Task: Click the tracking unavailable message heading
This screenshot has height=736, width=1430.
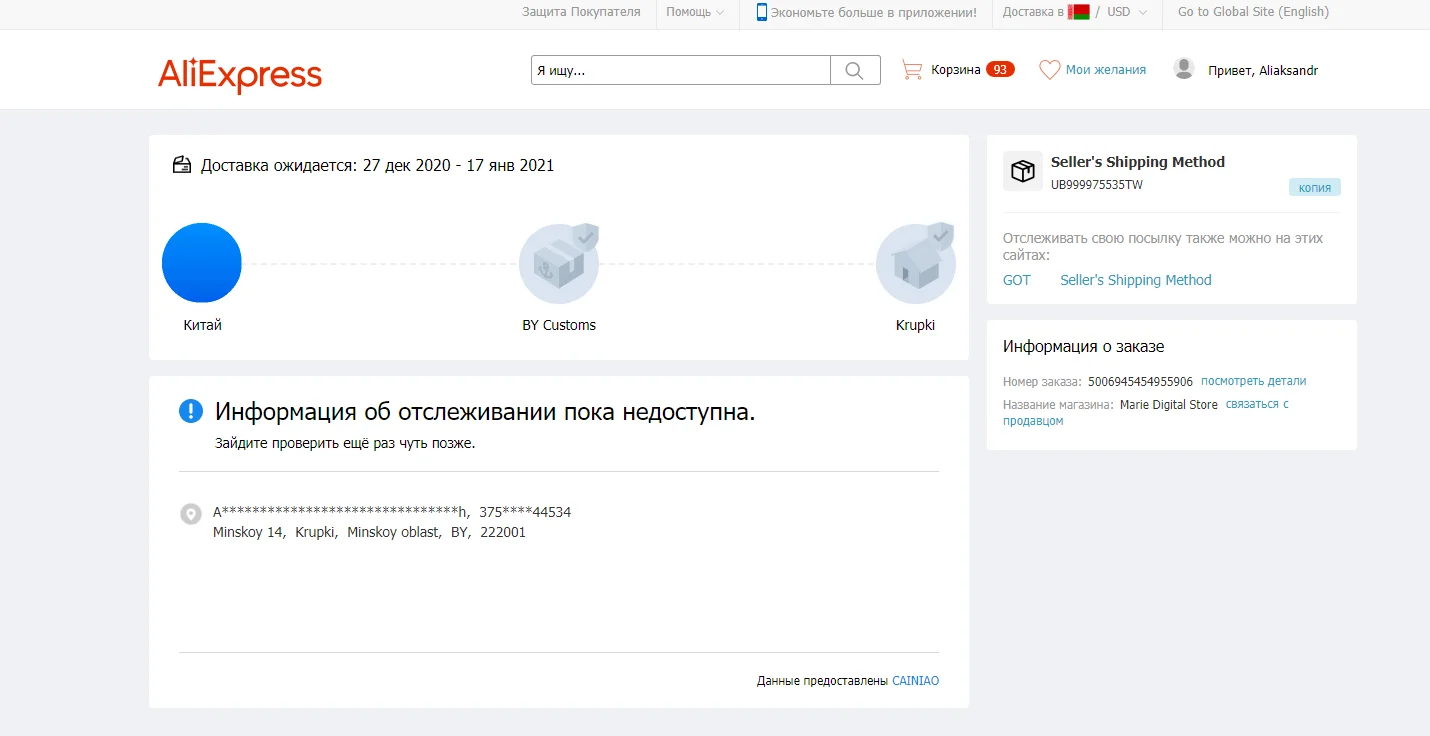Action: click(485, 411)
